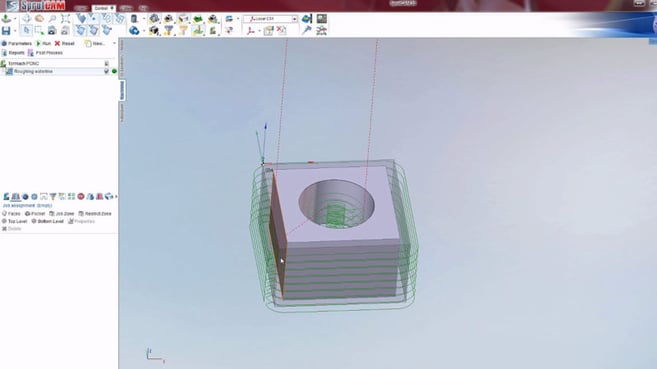Switch to the selected top ribbon tab
Image resolution: width=657 pixels, height=369 pixels.
click(x=103, y=8)
